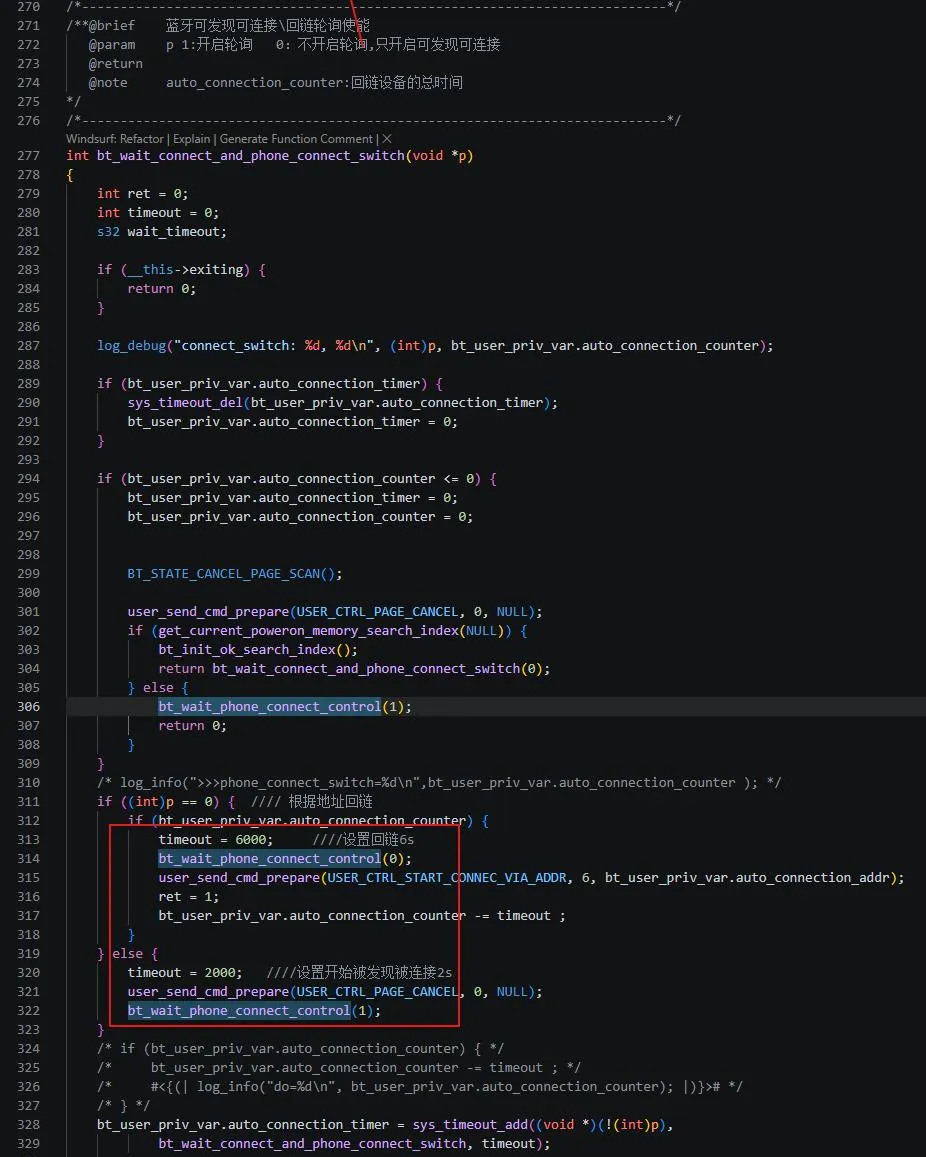The height and width of the screenshot is (1157, 926).
Task: Click bt_wait_phone_connect_control(1) on line 322
Action: [254, 1011]
